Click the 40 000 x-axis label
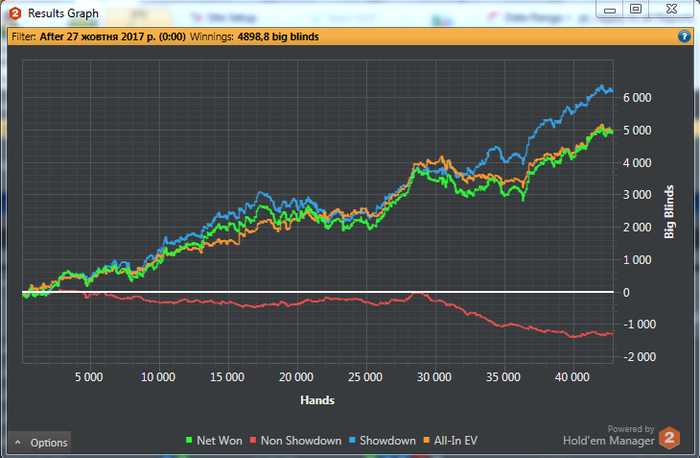 tap(572, 377)
